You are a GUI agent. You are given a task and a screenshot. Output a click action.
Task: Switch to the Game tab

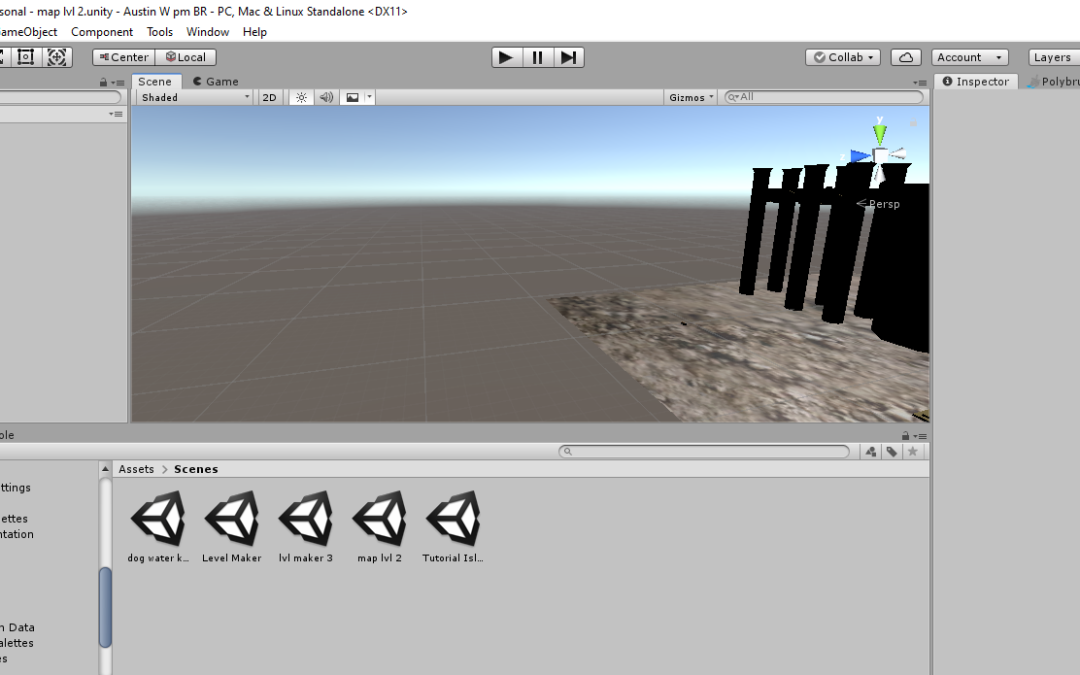[x=216, y=81]
